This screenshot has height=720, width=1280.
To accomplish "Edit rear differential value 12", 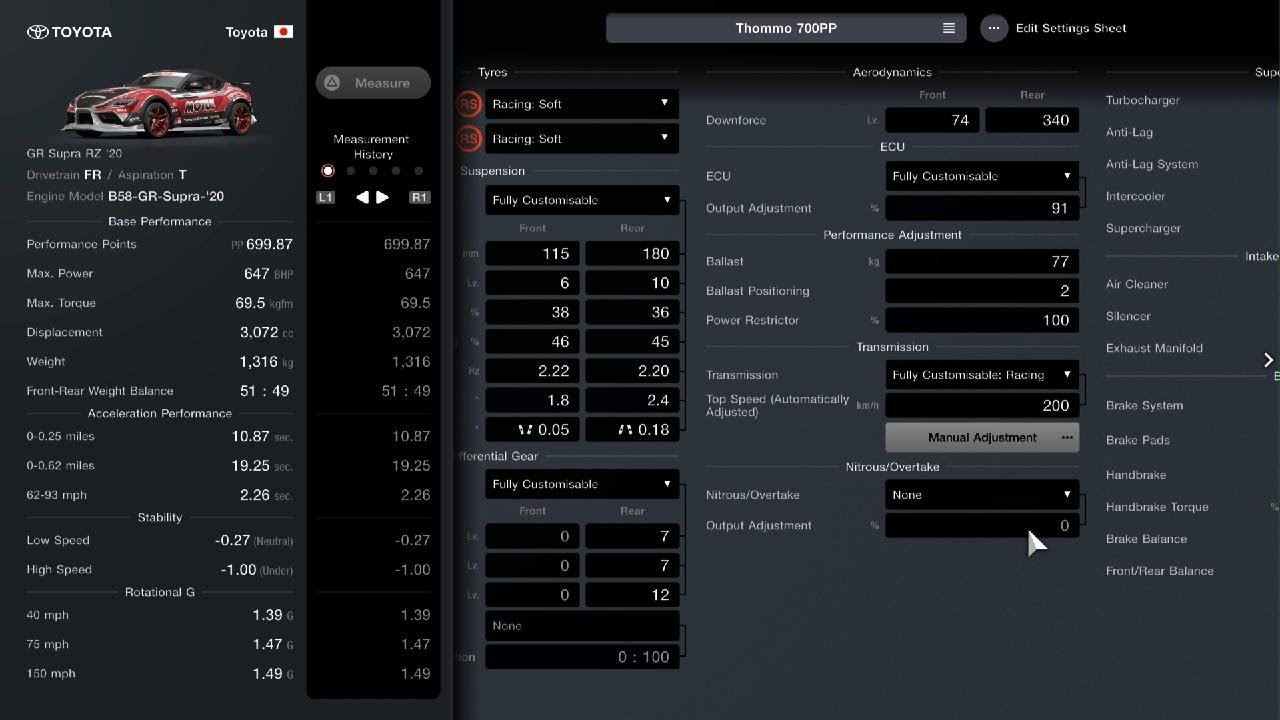I will tap(632, 594).
